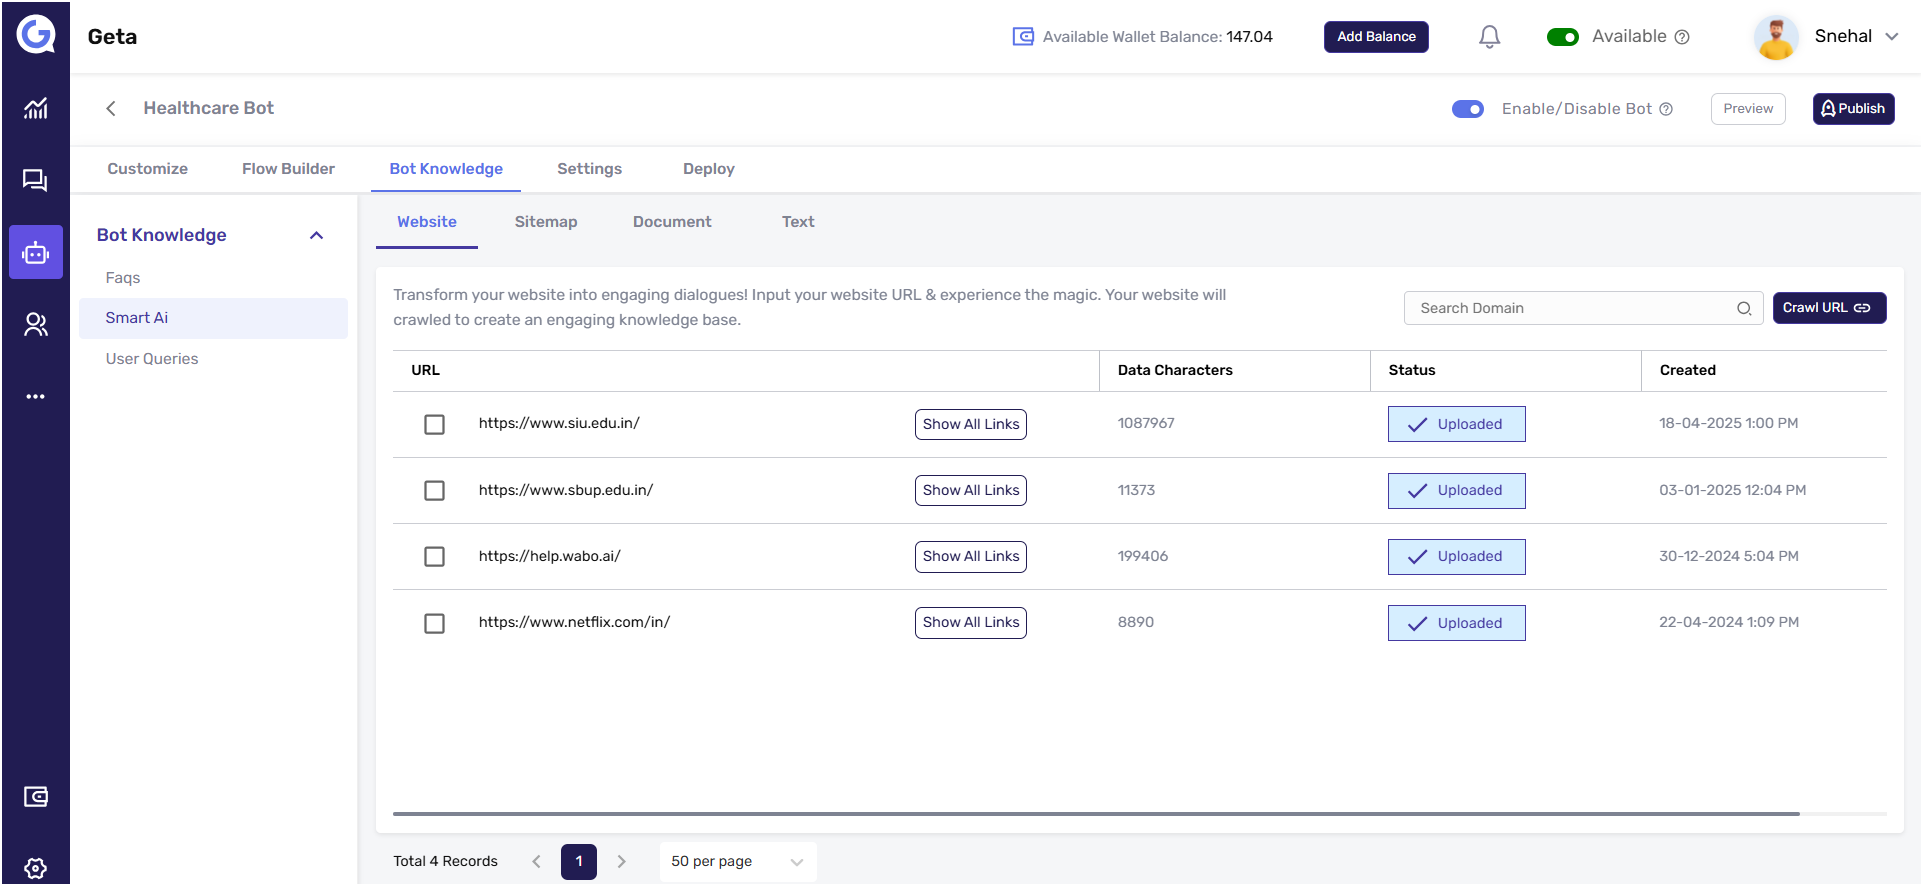Toggle the Enable/Disable Bot switch
The width and height of the screenshot is (1923, 886).
1467,109
